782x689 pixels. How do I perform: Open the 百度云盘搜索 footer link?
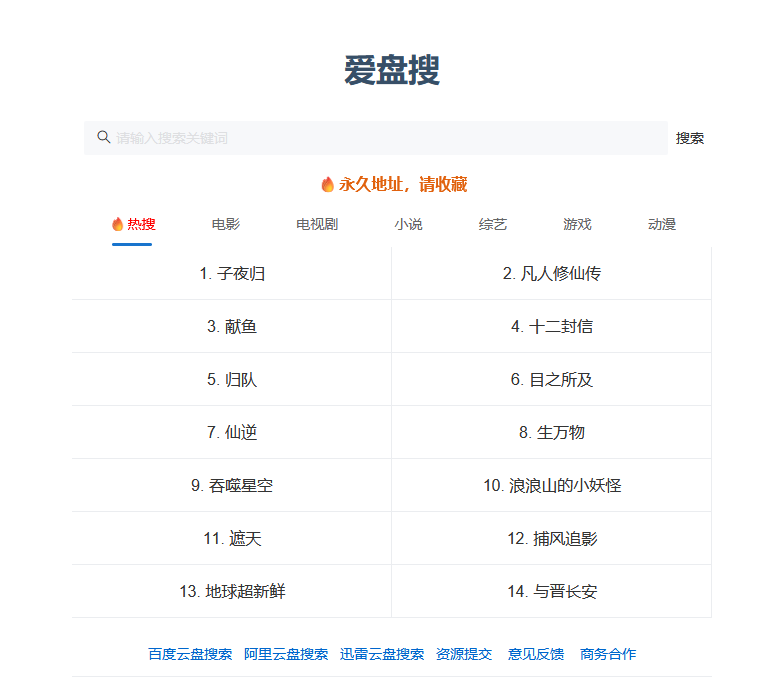(190, 654)
